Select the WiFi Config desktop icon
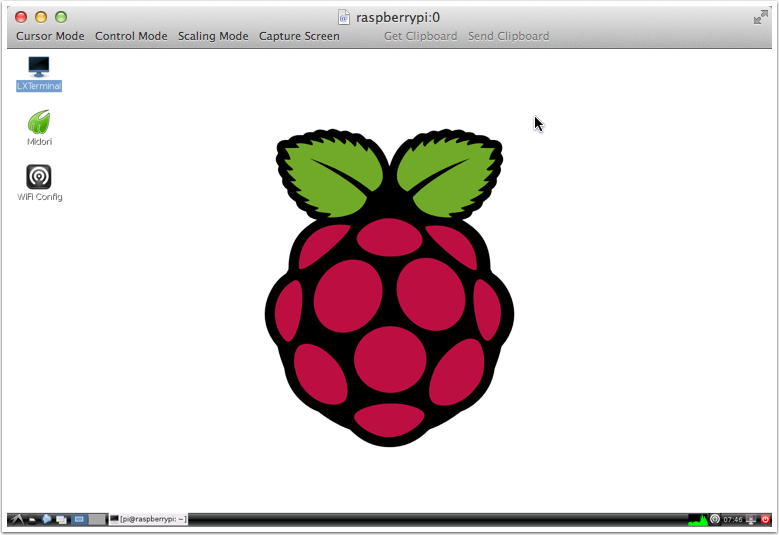The image size is (779, 535). click(x=39, y=183)
